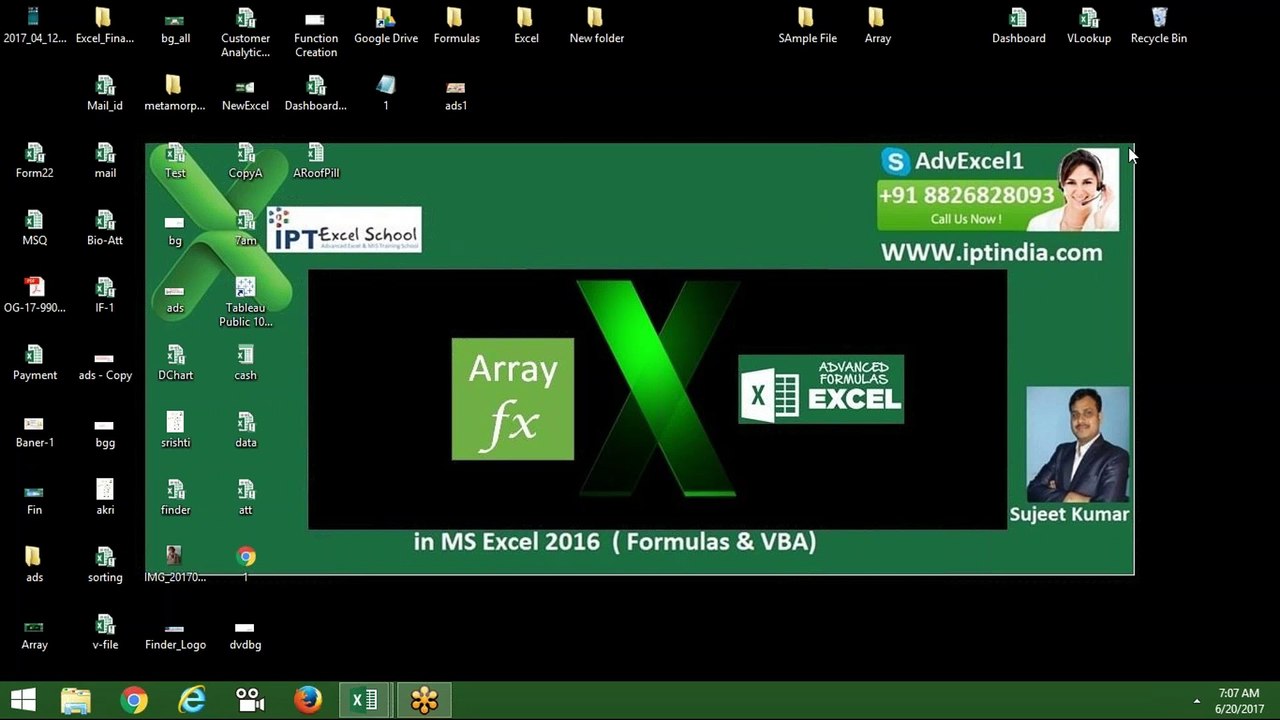Screen dimensions: 1280x720
Task: Select the Test Excel file
Action: pos(175,161)
